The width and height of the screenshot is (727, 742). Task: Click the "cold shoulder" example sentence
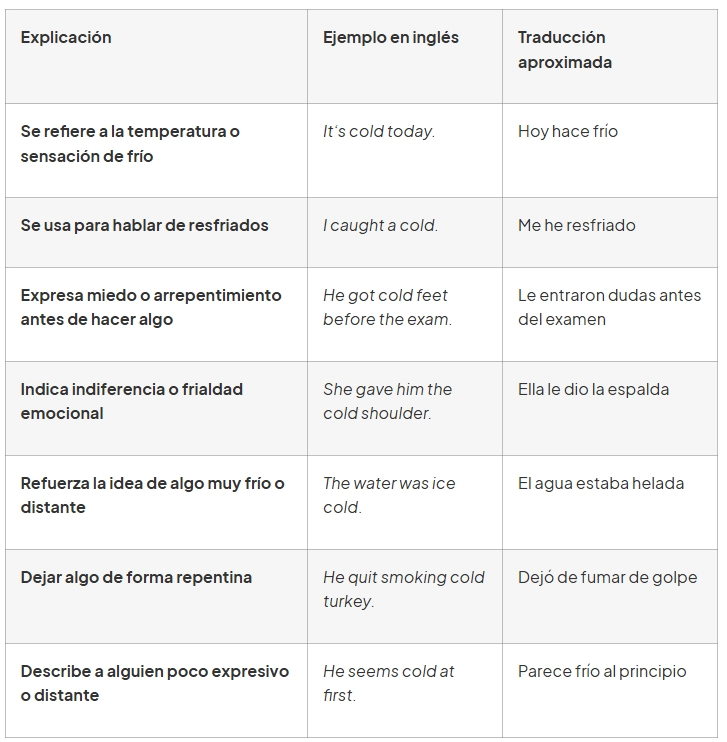tap(387, 402)
